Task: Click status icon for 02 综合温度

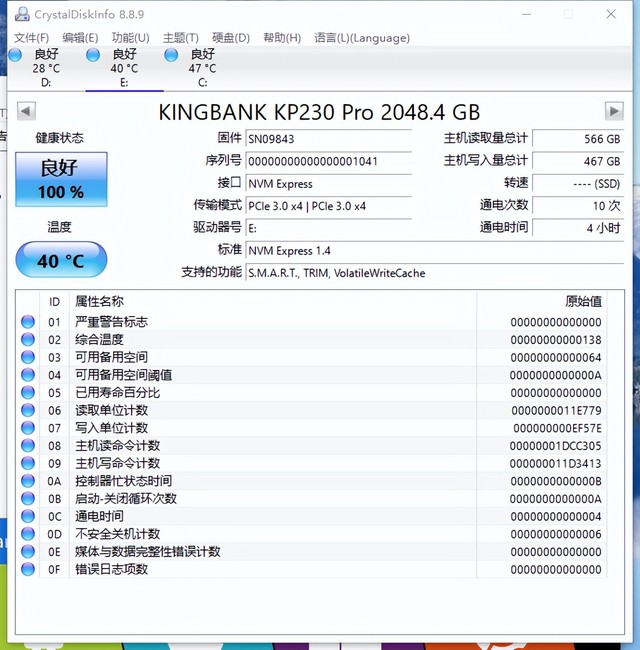Action: click(x=28, y=340)
